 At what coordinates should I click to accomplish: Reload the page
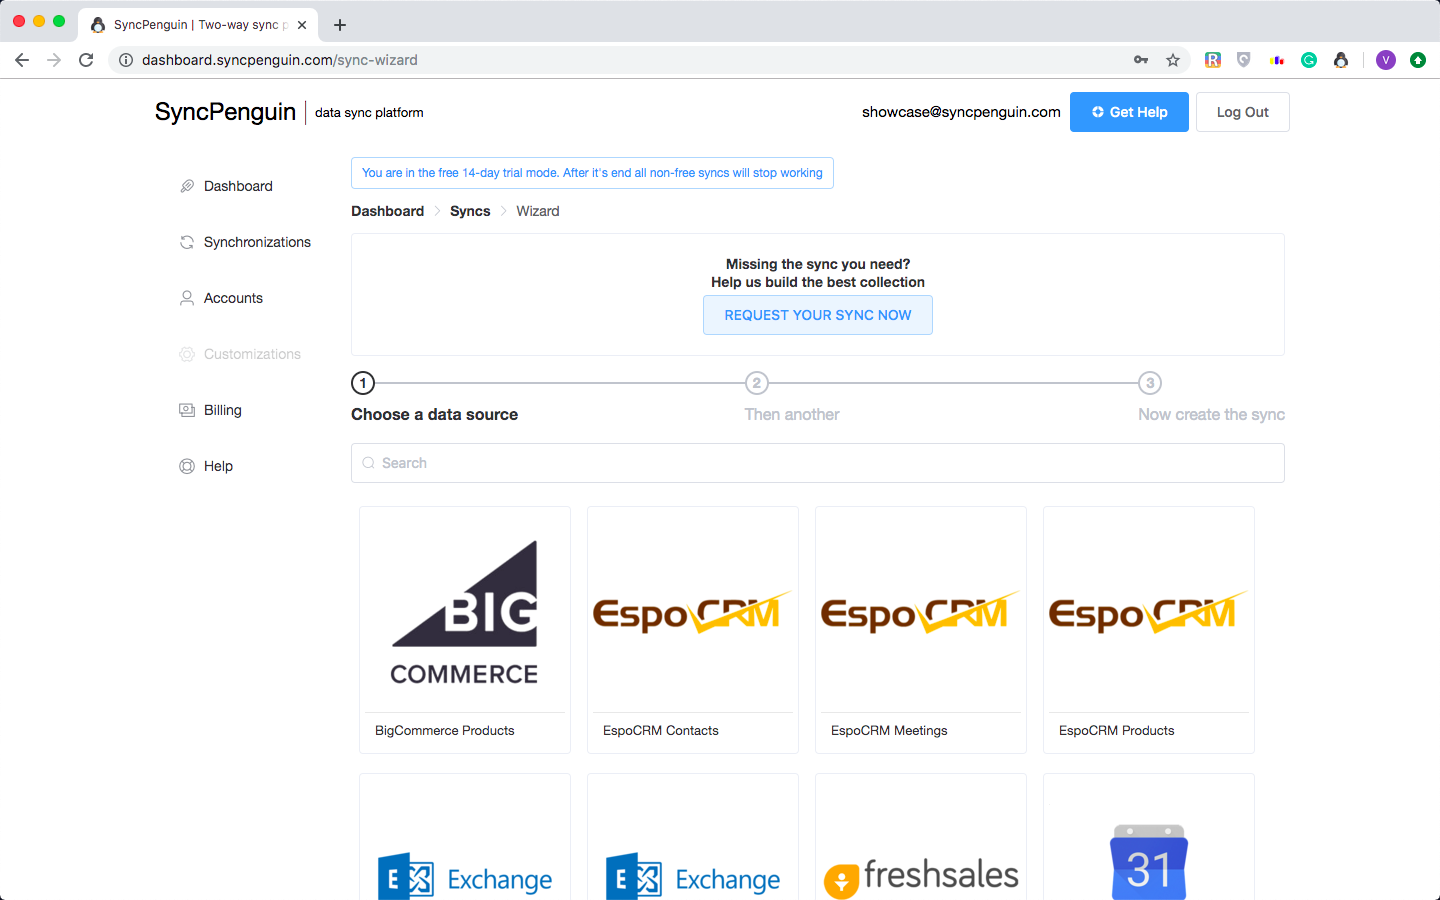(x=86, y=60)
